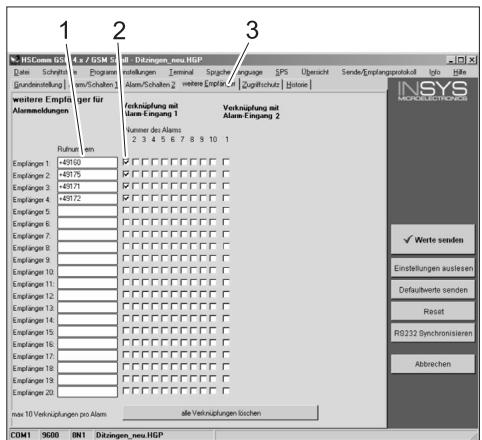
Task: Switch to the Zugriffschutz tab
Action: (261, 85)
